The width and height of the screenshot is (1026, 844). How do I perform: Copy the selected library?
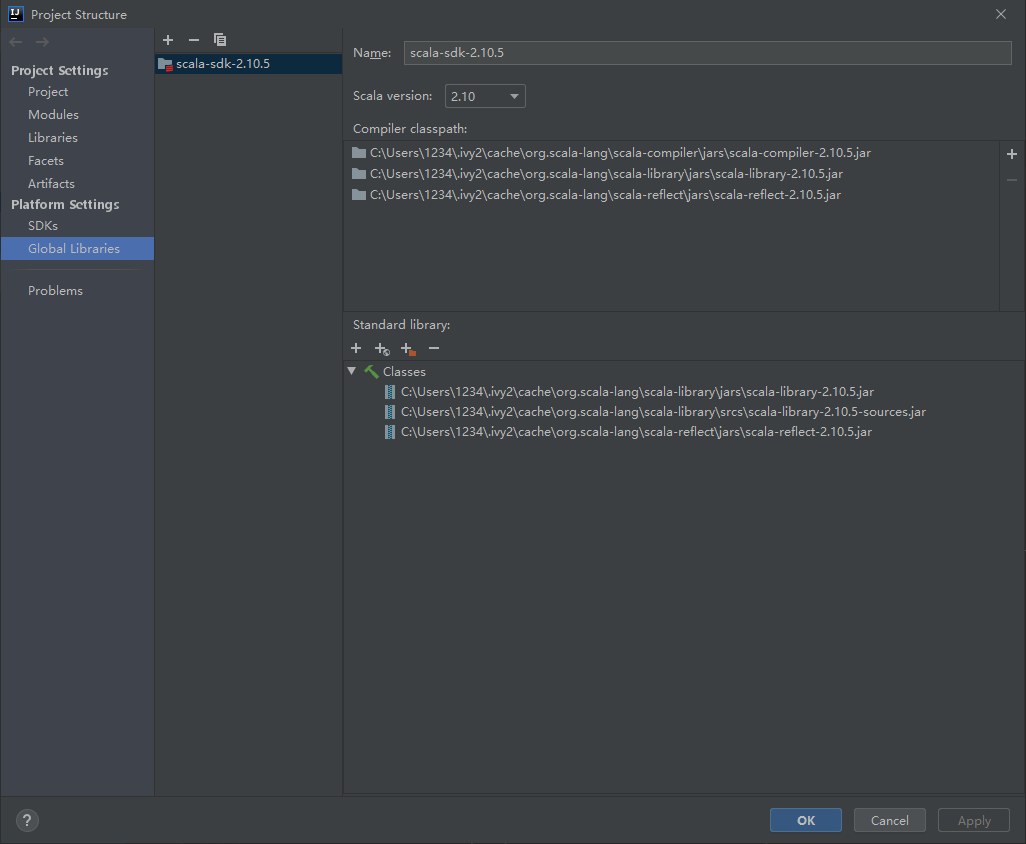(x=220, y=40)
